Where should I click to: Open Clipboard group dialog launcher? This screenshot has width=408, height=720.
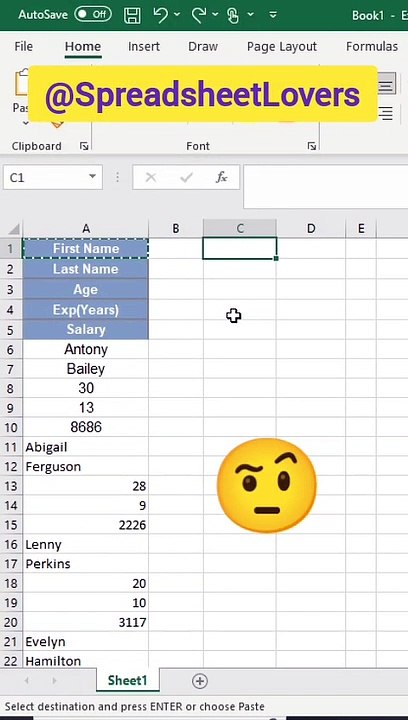coord(84,146)
